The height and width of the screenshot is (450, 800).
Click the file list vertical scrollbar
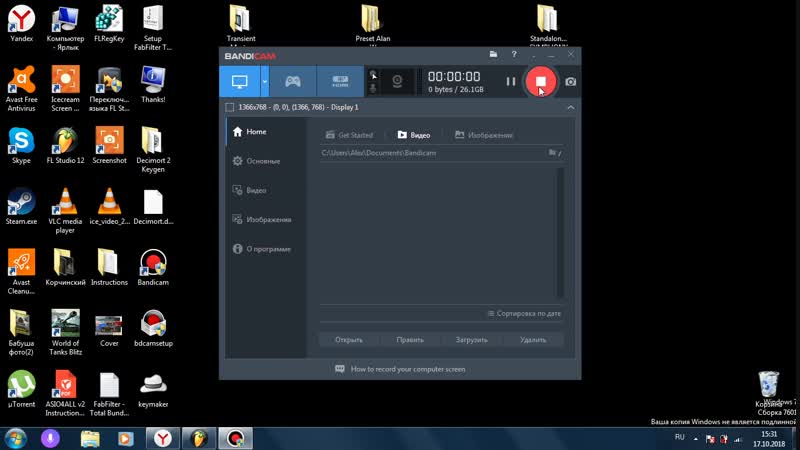(x=560, y=232)
